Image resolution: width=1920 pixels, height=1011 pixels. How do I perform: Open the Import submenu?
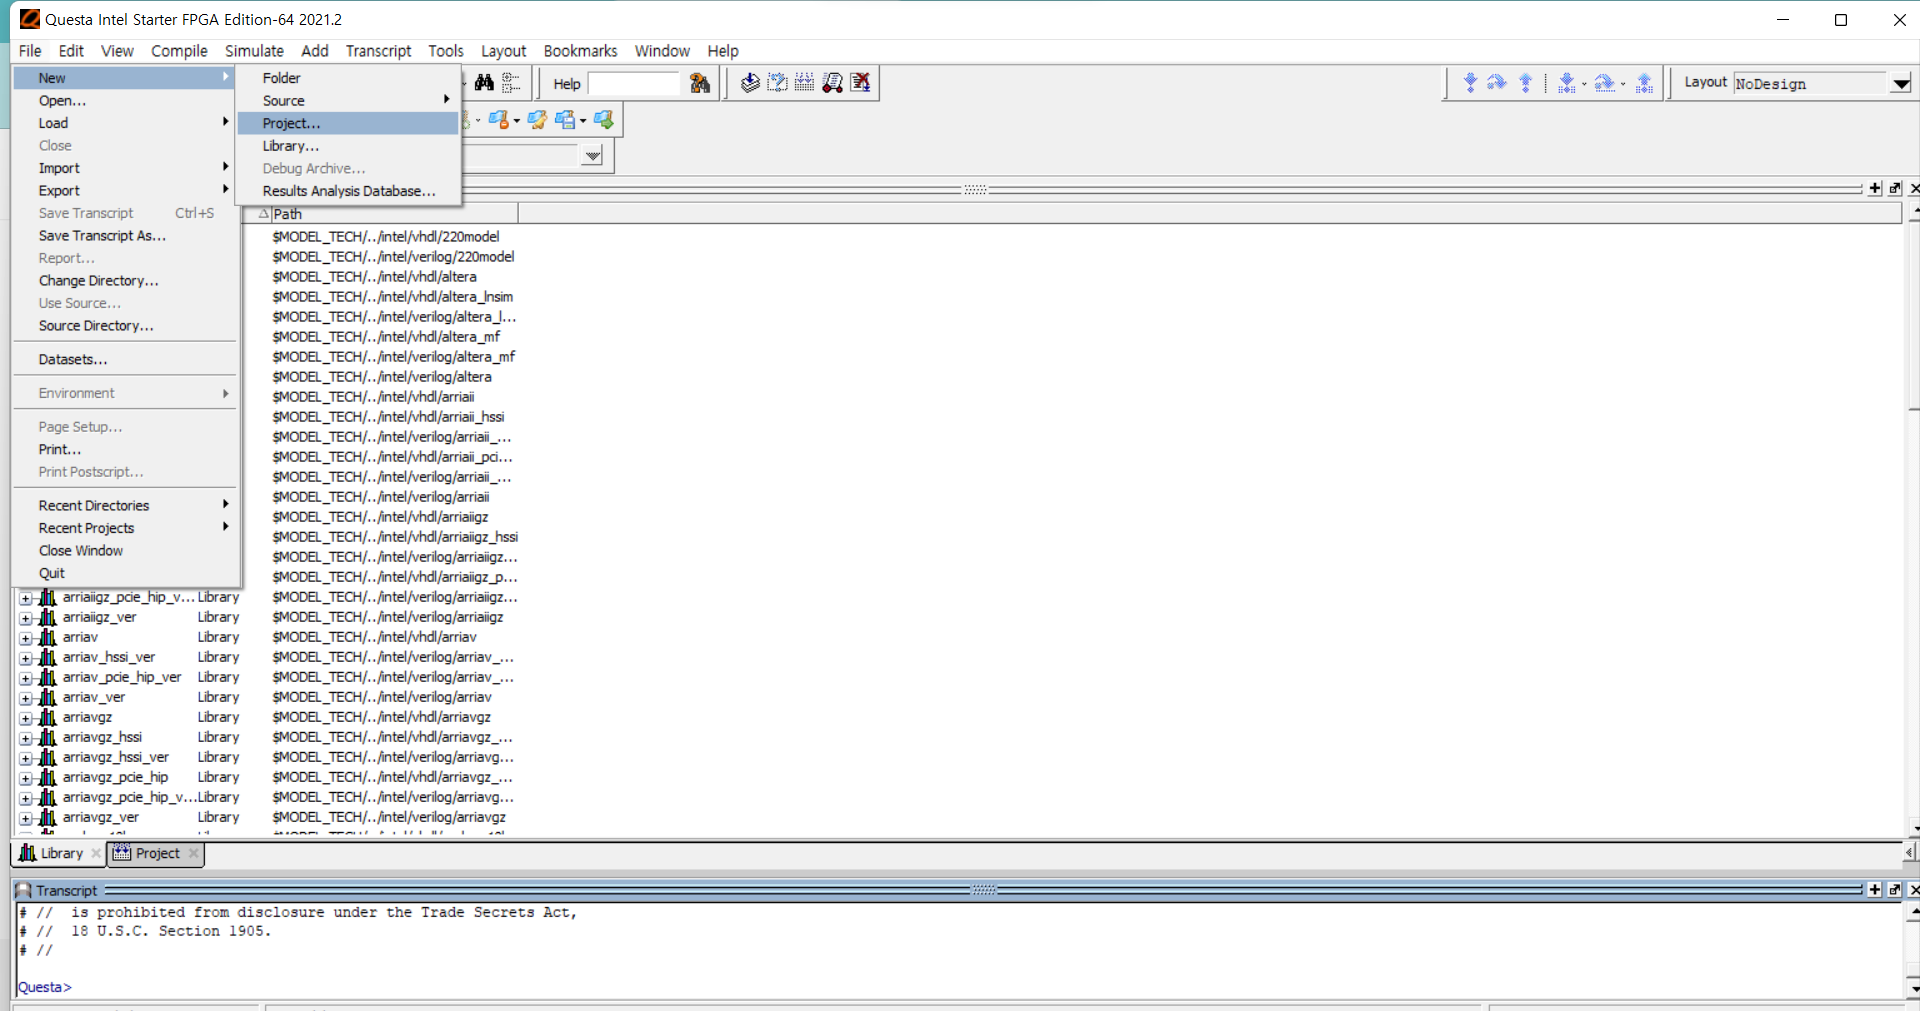coord(125,168)
